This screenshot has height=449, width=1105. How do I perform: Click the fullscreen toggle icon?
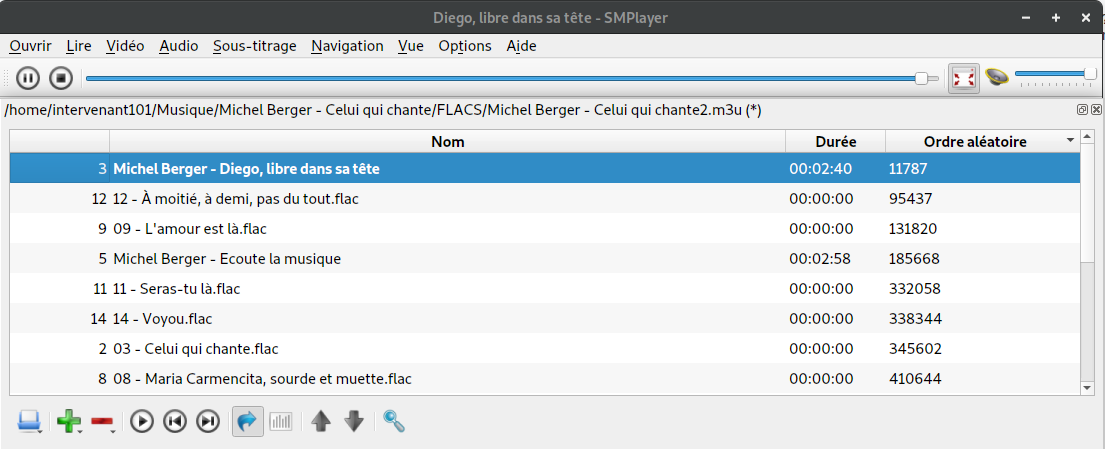963,78
